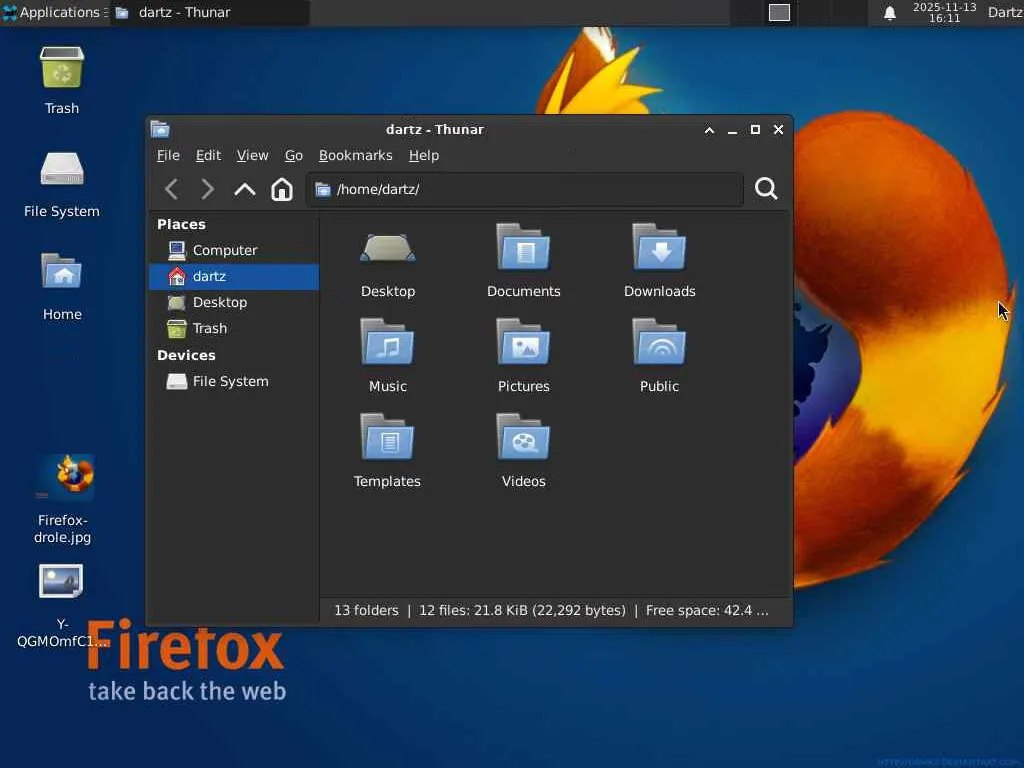Open the Documents folder

click(523, 261)
